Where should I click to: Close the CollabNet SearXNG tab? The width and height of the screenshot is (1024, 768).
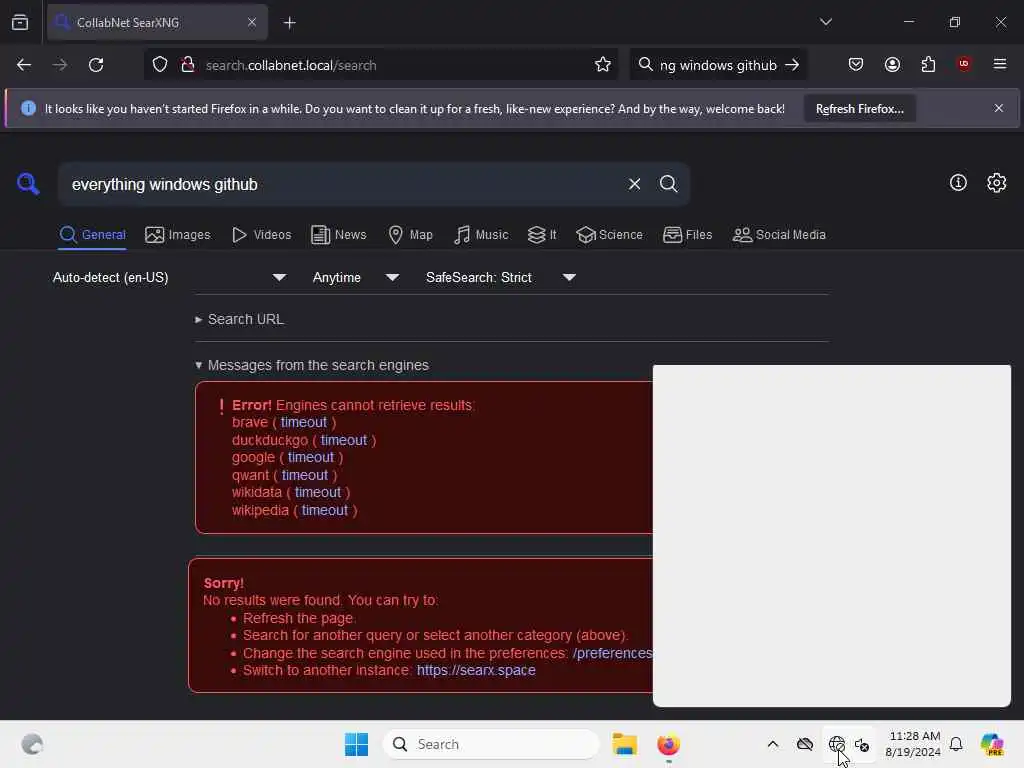tap(251, 22)
